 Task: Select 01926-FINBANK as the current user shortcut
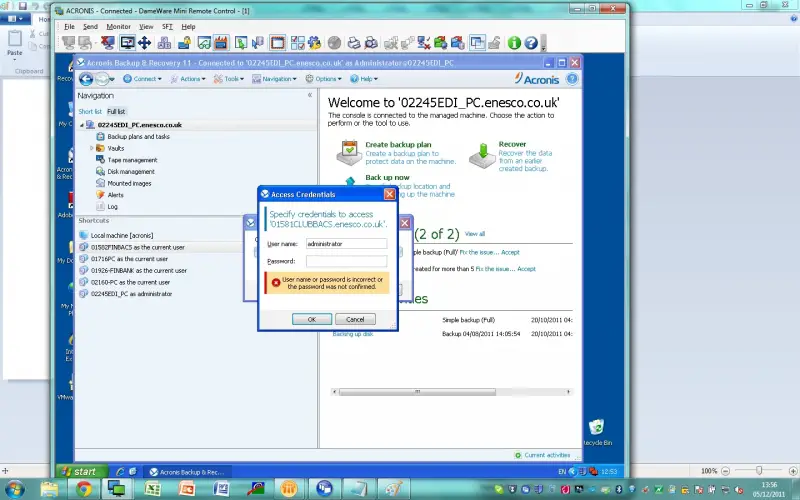pyautogui.click(x=138, y=271)
